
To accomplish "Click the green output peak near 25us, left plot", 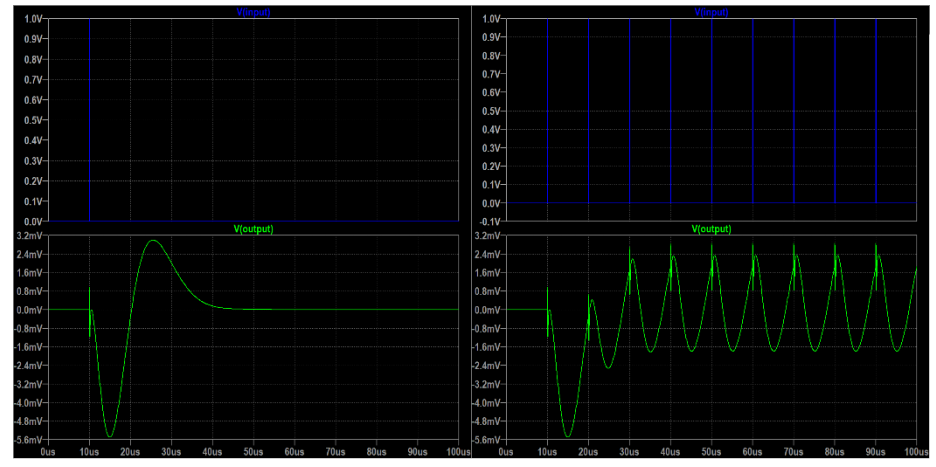I will click(153, 241).
